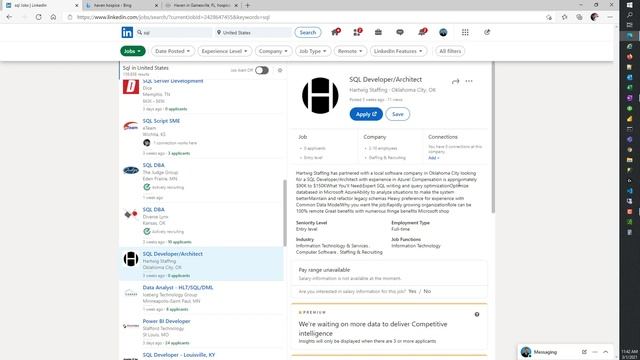The width and height of the screenshot is (640, 360).
Task: Expand the Company filter
Action: click(x=273, y=51)
